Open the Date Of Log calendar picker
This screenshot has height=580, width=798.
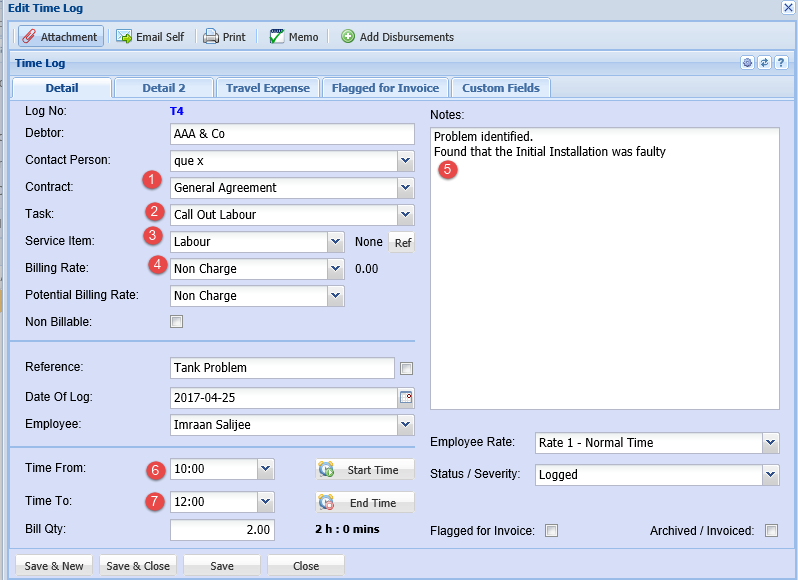[x=406, y=398]
